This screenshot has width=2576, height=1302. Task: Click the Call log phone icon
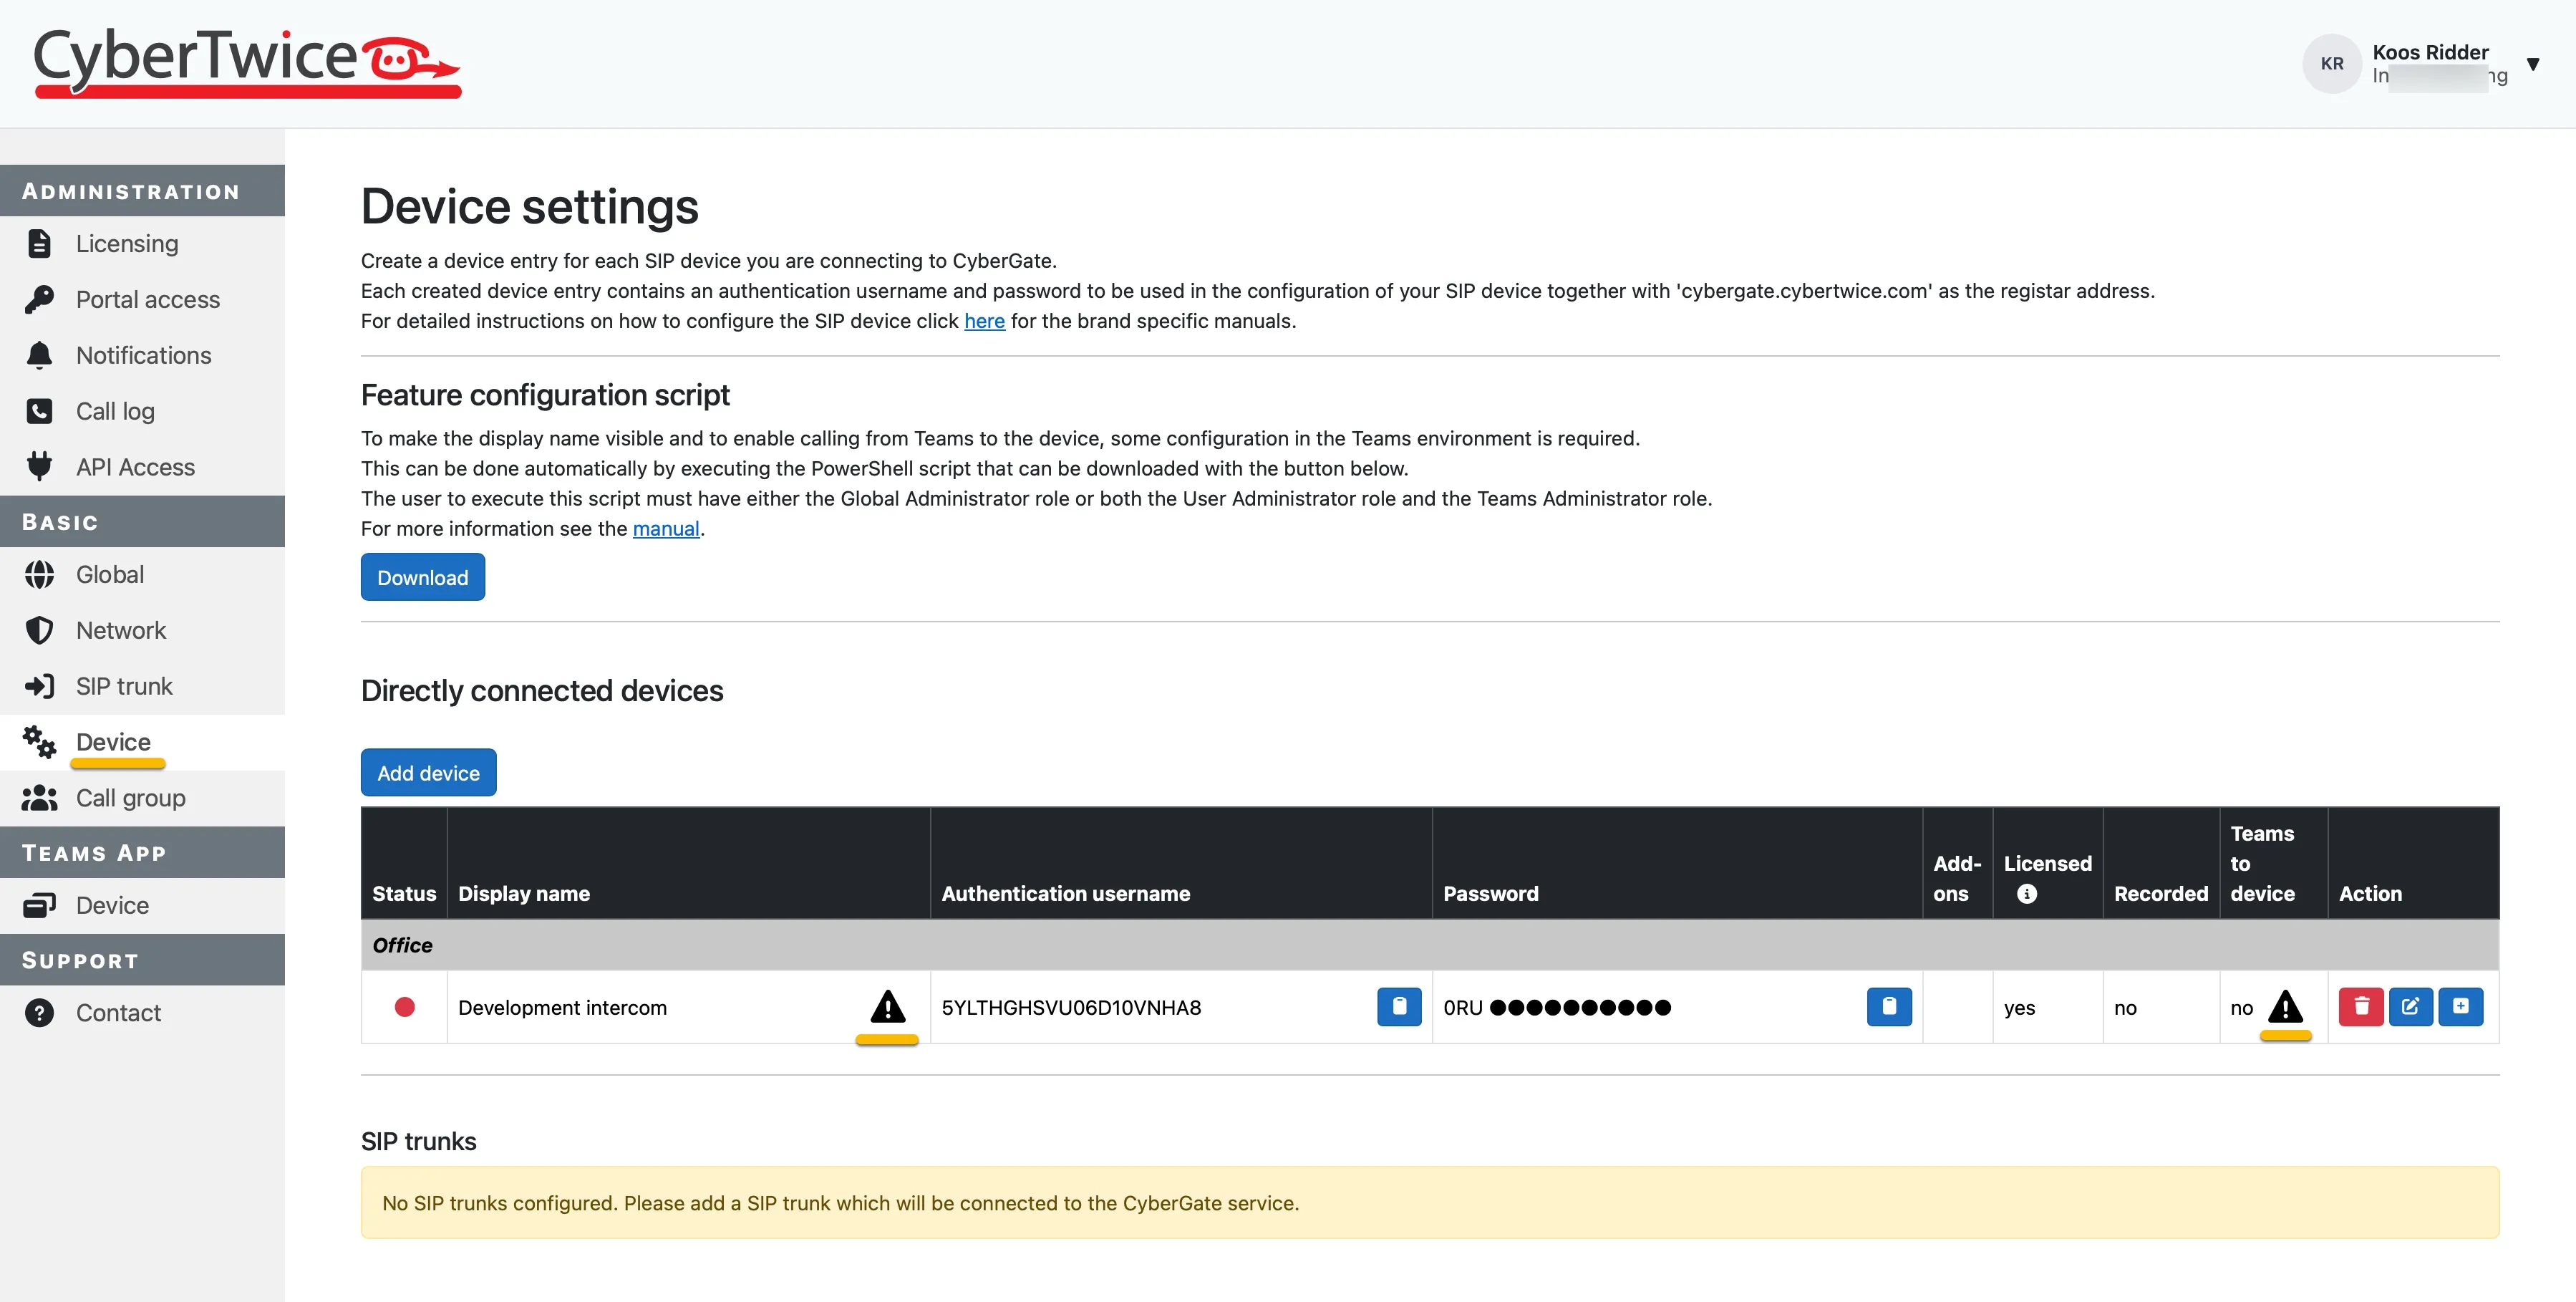tap(39, 411)
